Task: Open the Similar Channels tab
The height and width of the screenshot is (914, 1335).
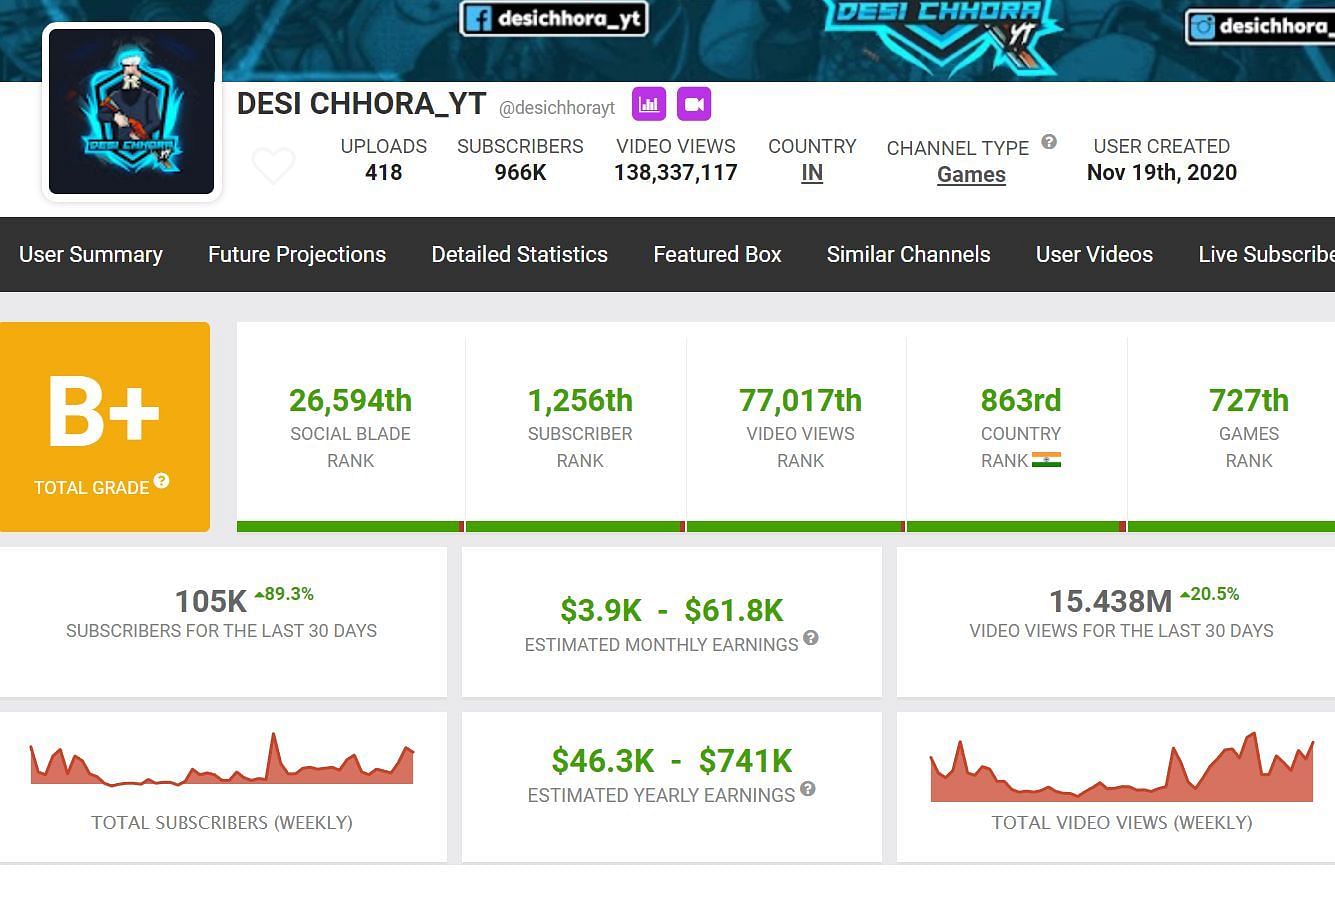Action: 908,254
